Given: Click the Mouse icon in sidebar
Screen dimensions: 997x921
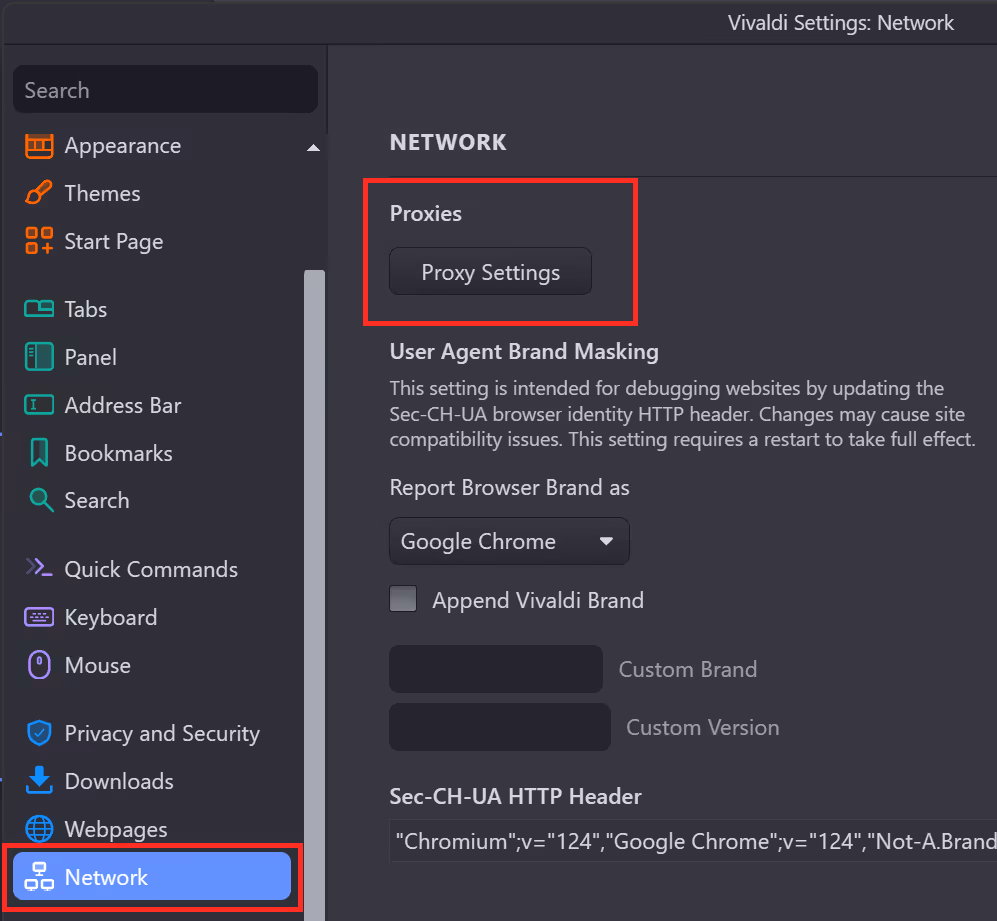Looking at the screenshot, I should [39, 665].
